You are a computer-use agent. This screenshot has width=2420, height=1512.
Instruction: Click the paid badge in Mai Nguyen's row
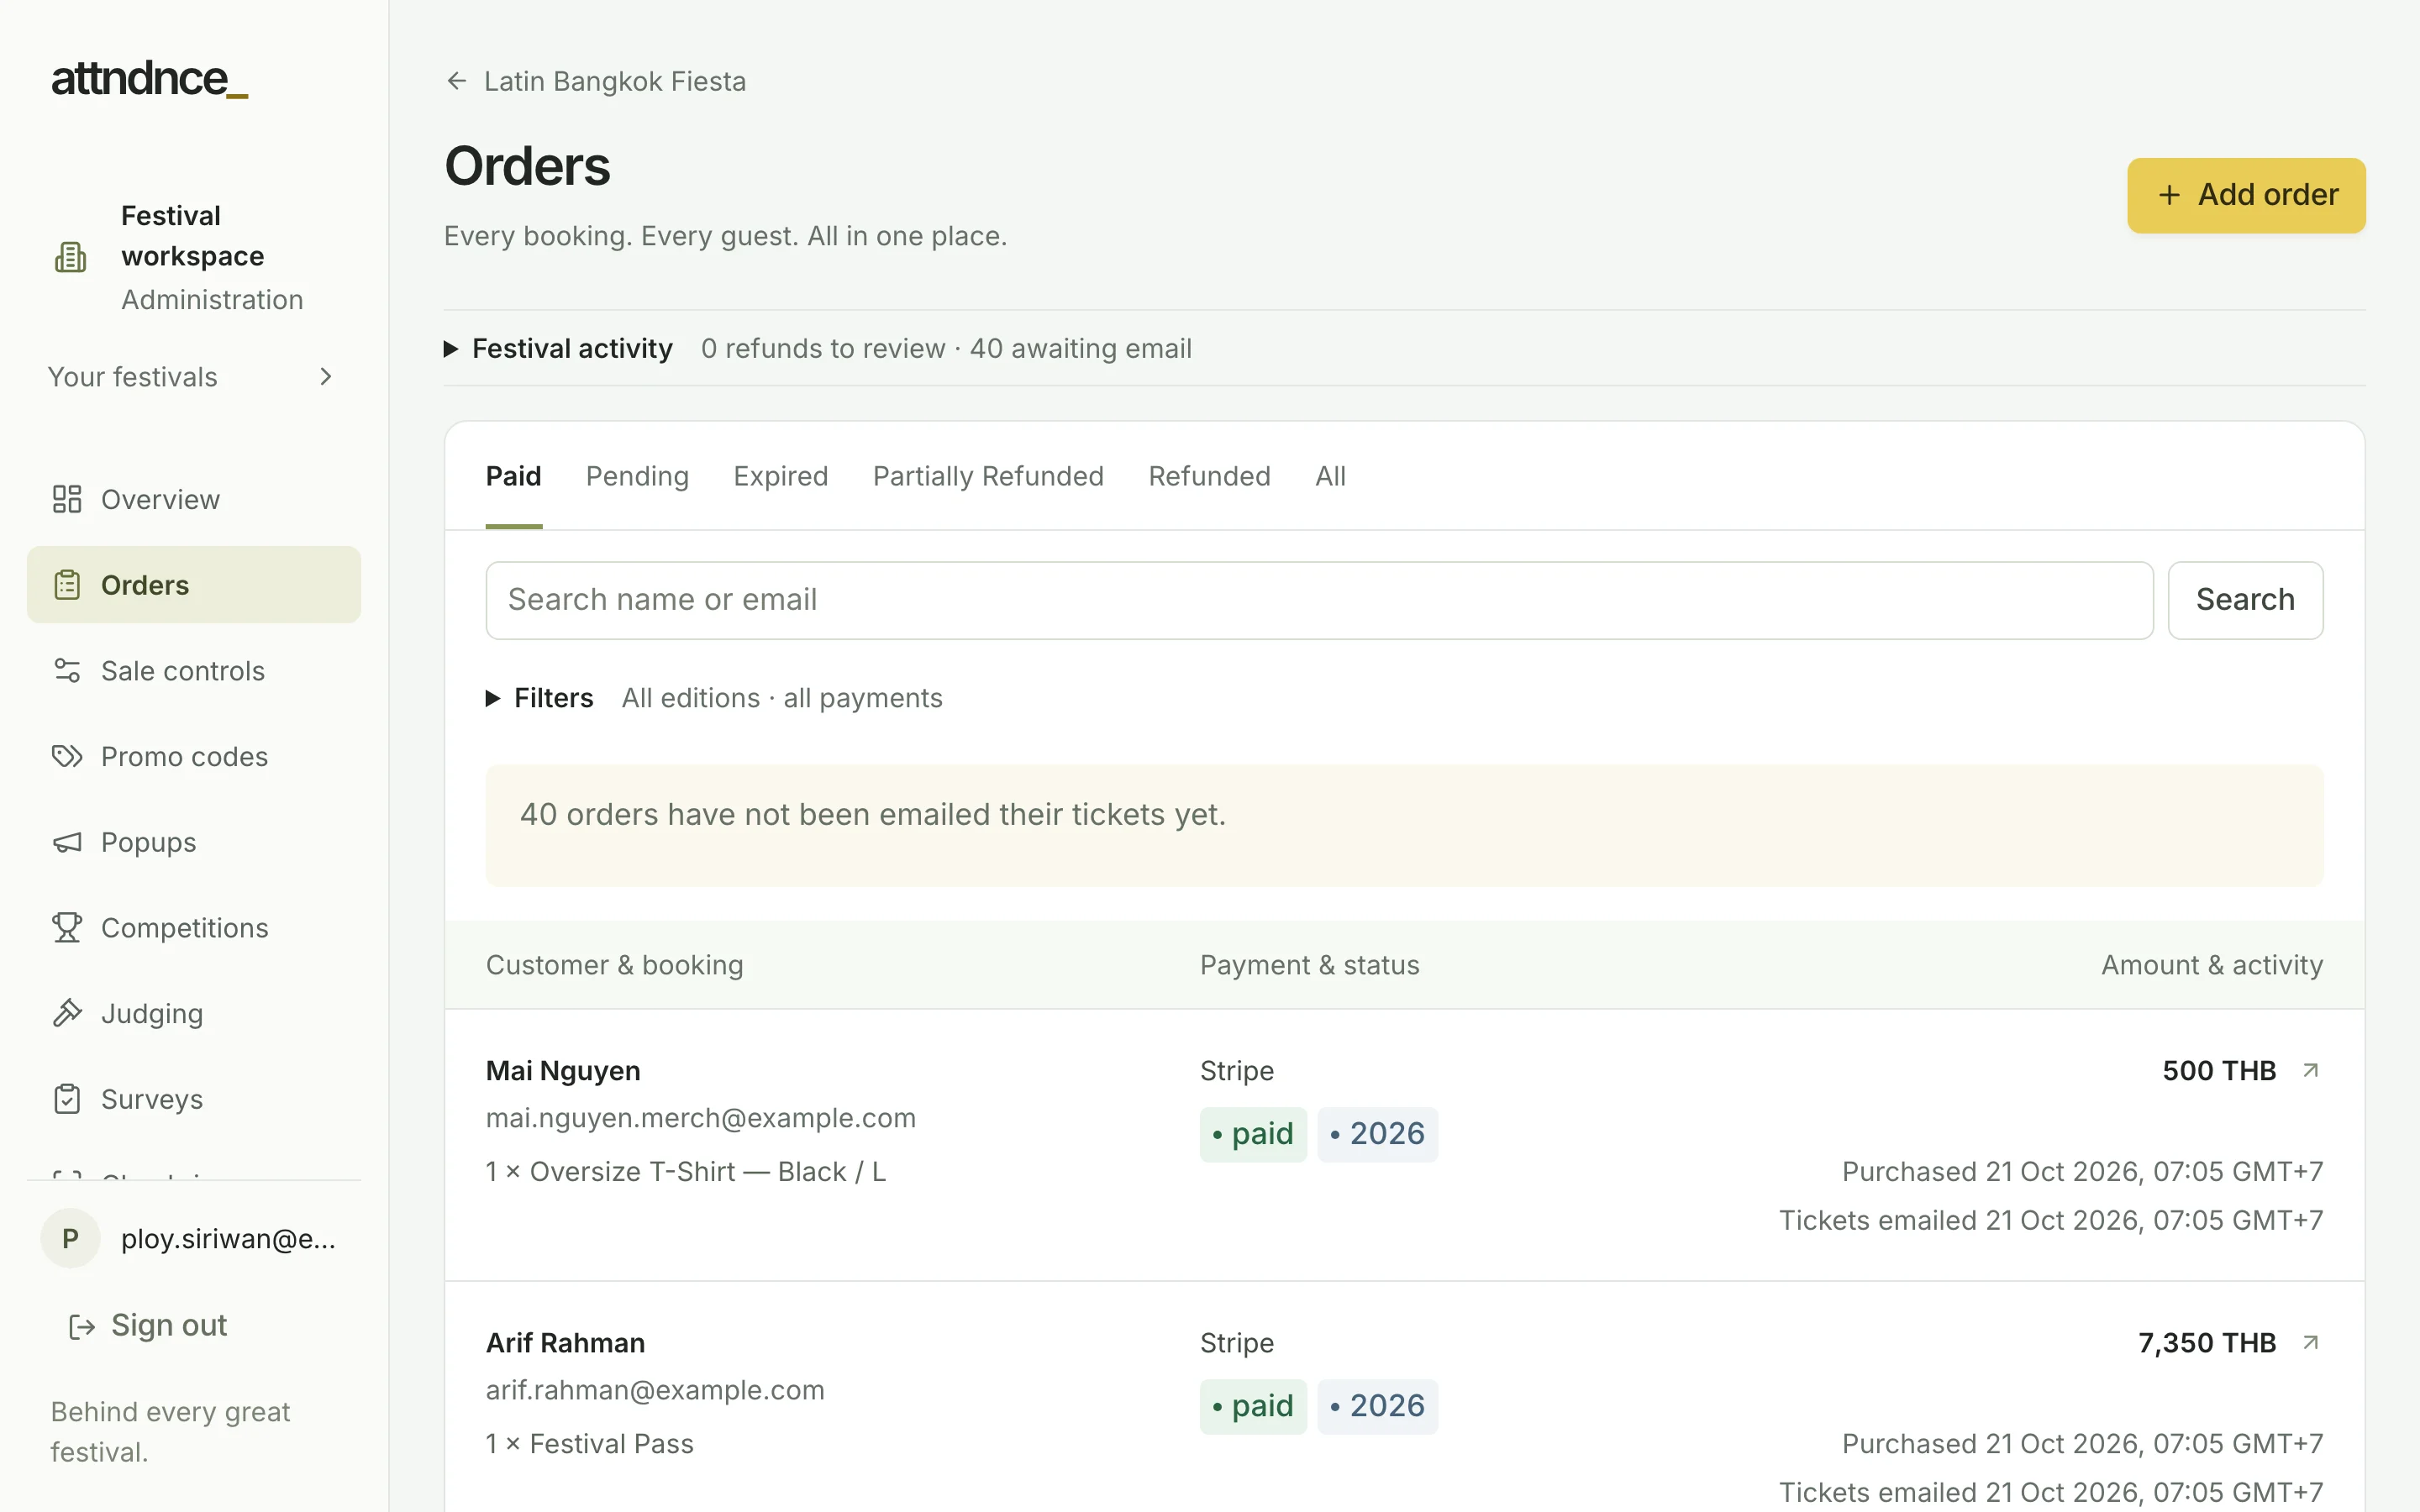[1252, 1134]
